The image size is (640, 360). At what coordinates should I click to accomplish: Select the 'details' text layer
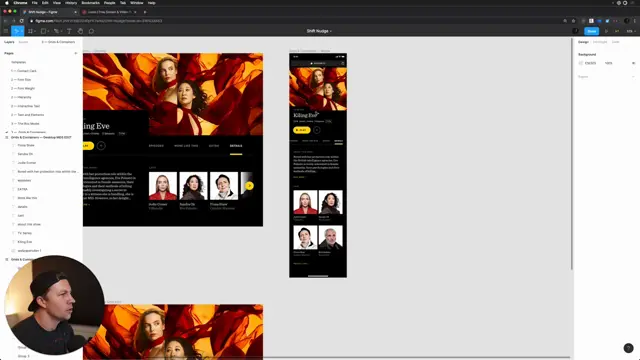pos(22,207)
